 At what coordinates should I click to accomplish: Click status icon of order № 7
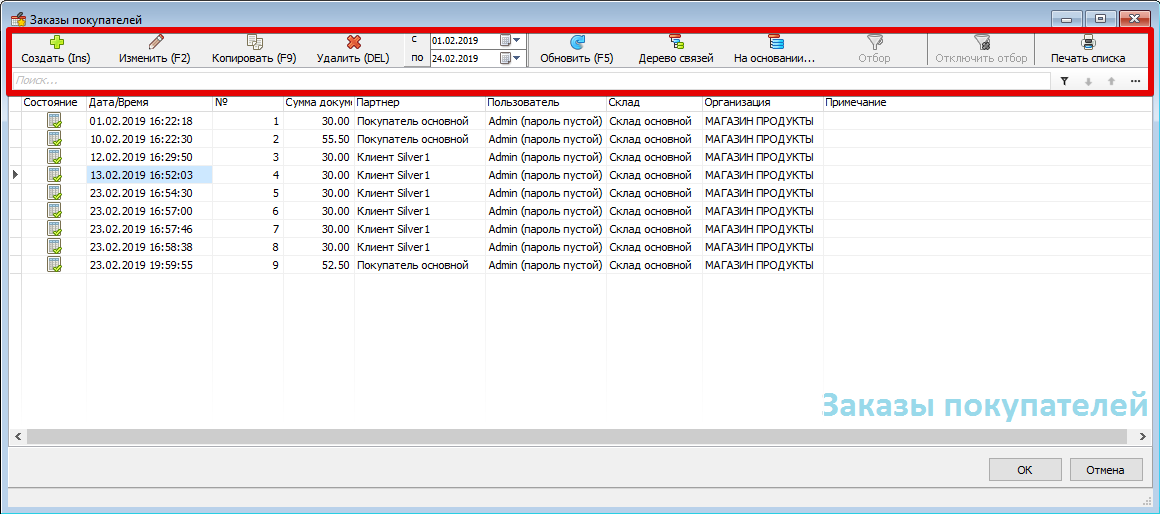click(x=54, y=229)
